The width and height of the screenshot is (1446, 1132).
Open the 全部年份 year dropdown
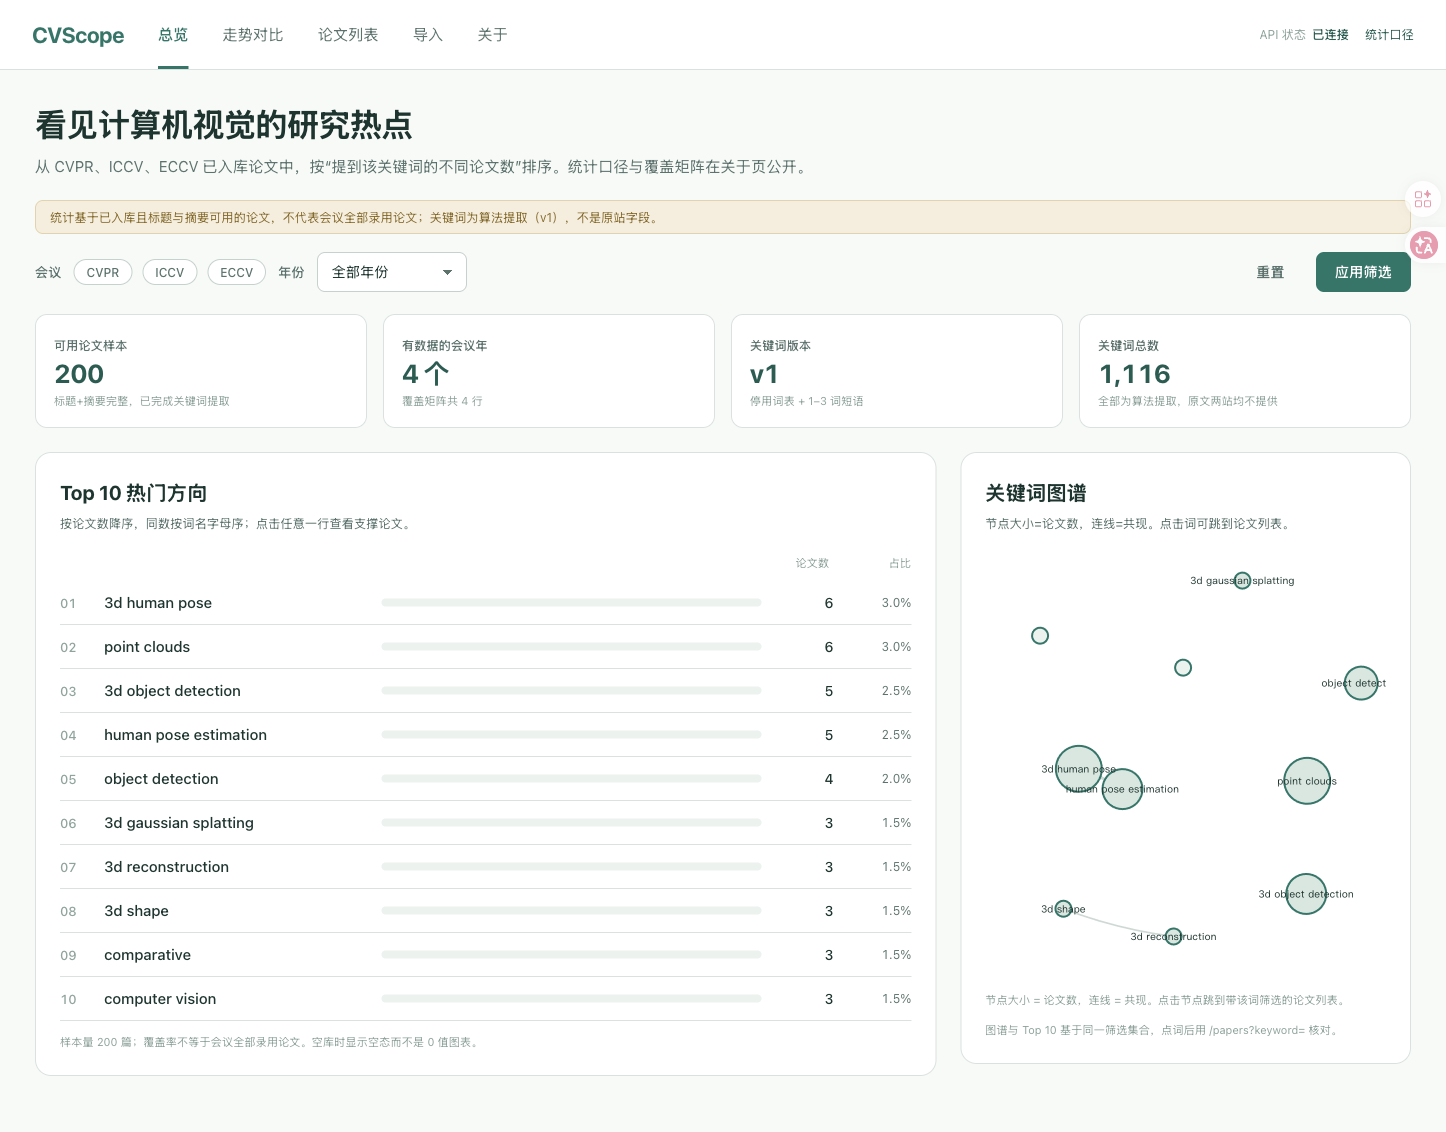click(x=392, y=272)
